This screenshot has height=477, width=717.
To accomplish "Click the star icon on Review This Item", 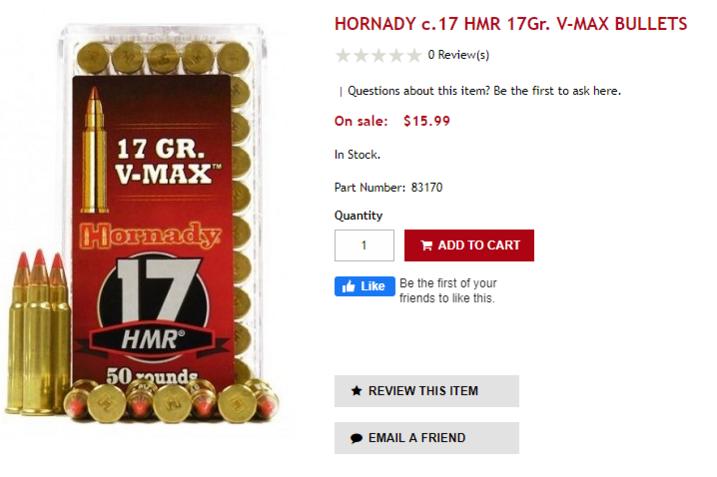I will [356, 391].
